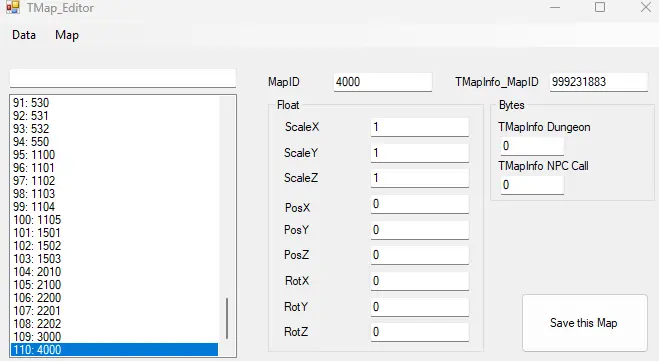659x361 pixels.
Task: Focus the search box above the map list
Action: point(123,78)
